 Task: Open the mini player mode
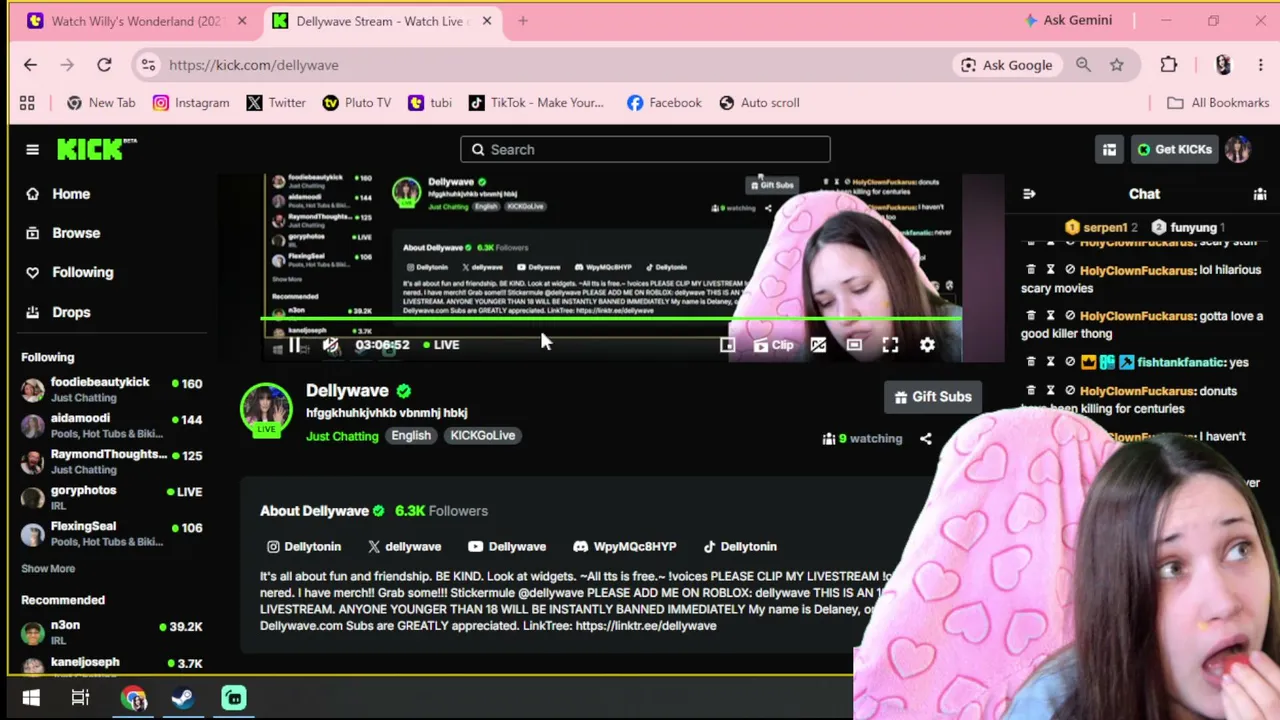(x=727, y=345)
